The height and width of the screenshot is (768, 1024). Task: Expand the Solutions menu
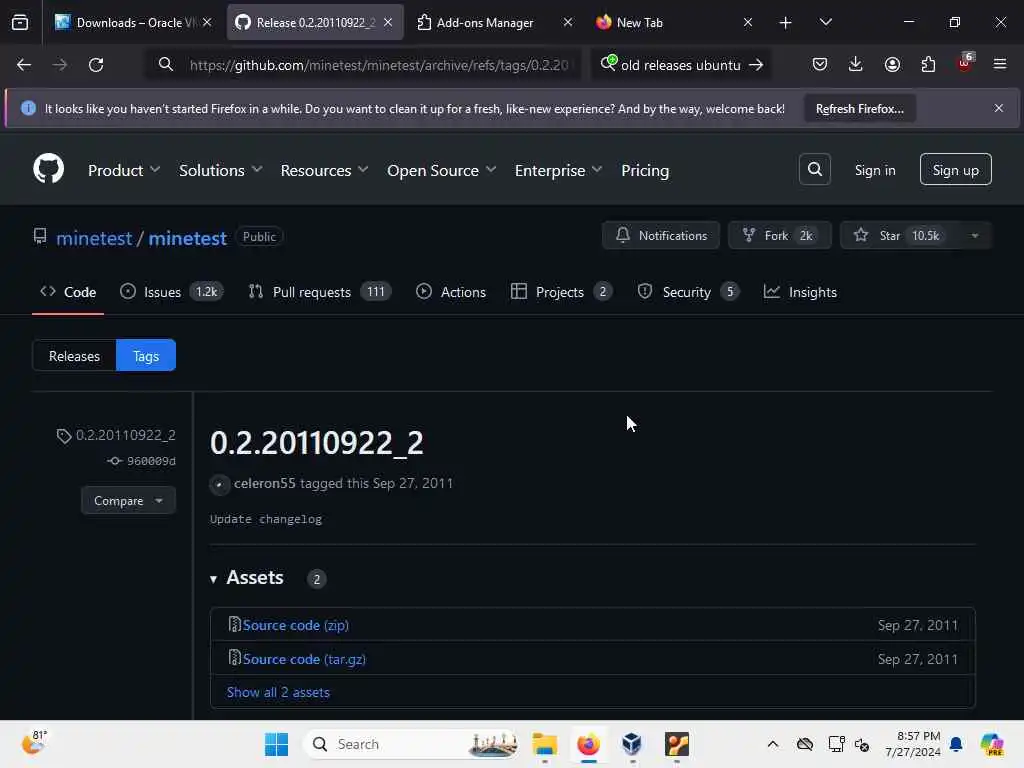tap(221, 170)
